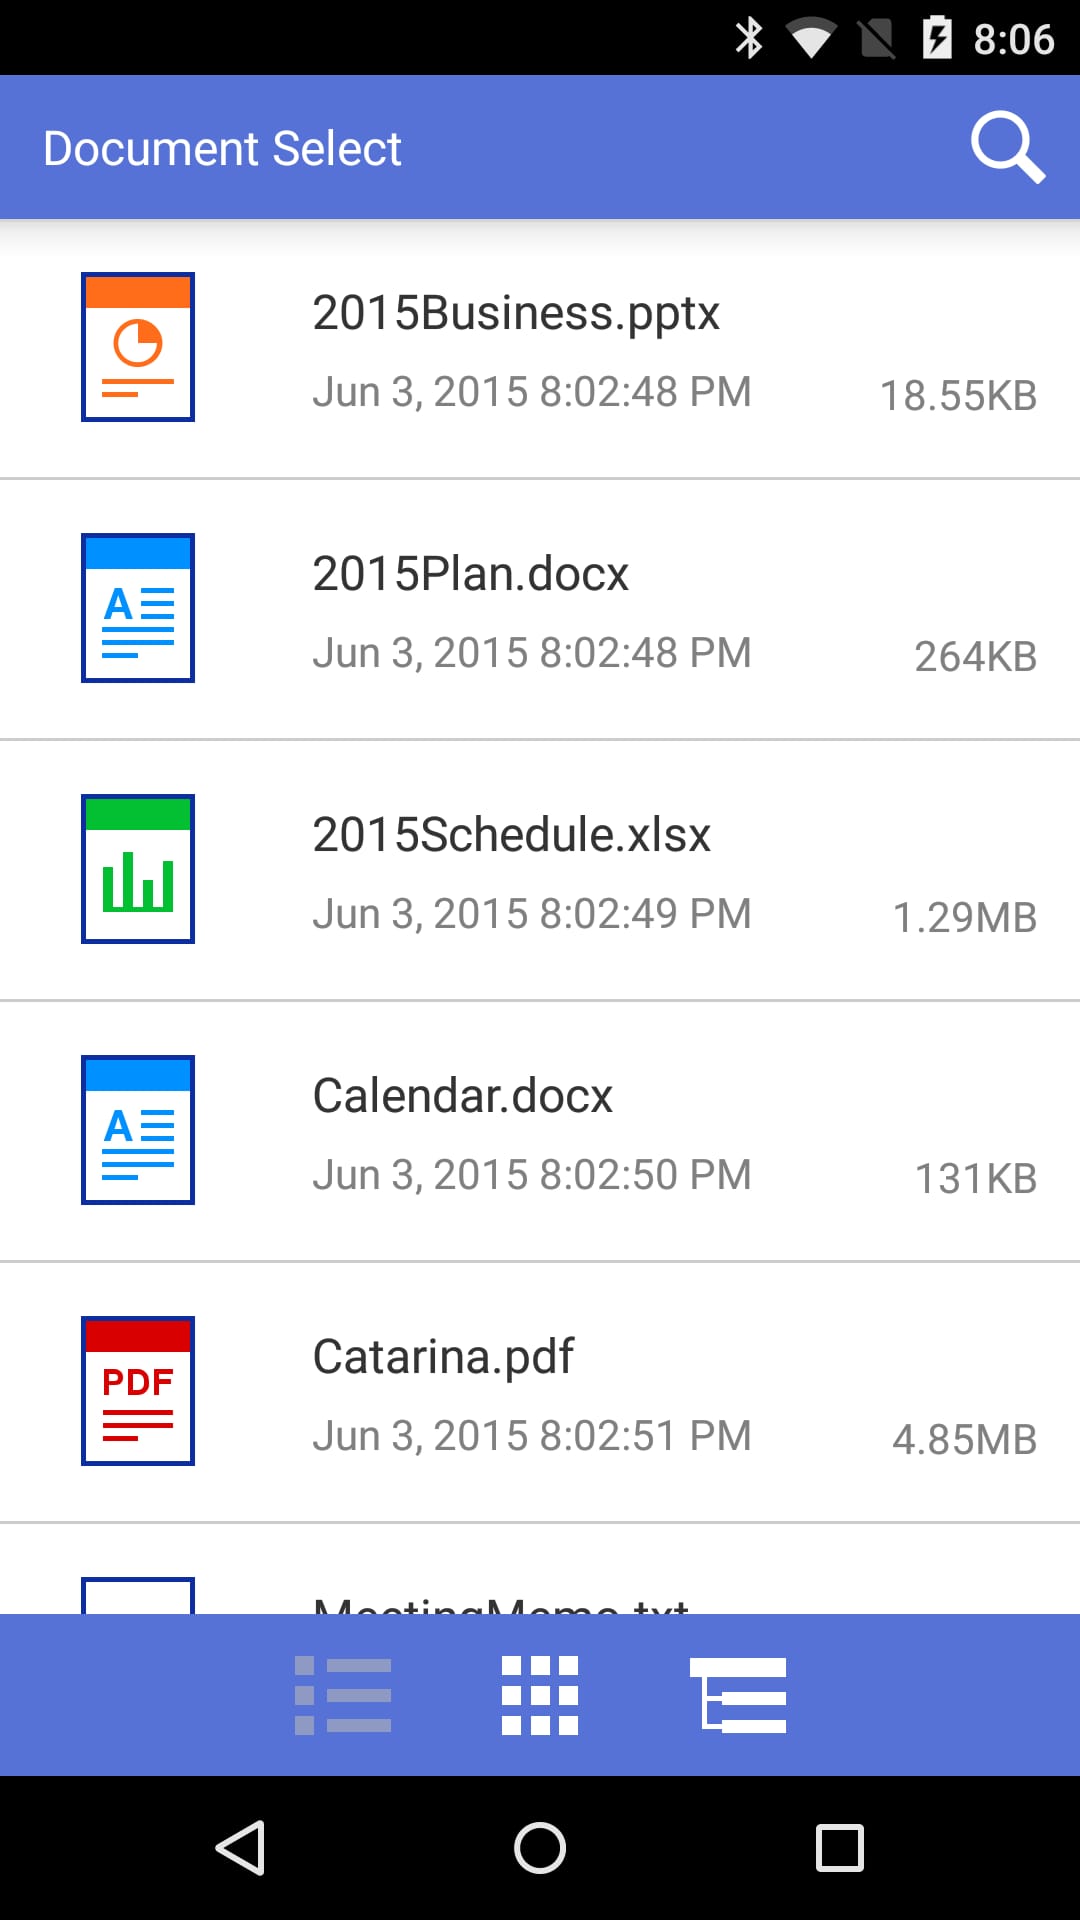Tap the Calendar.docx Word document icon

[x=137, y=1129]
